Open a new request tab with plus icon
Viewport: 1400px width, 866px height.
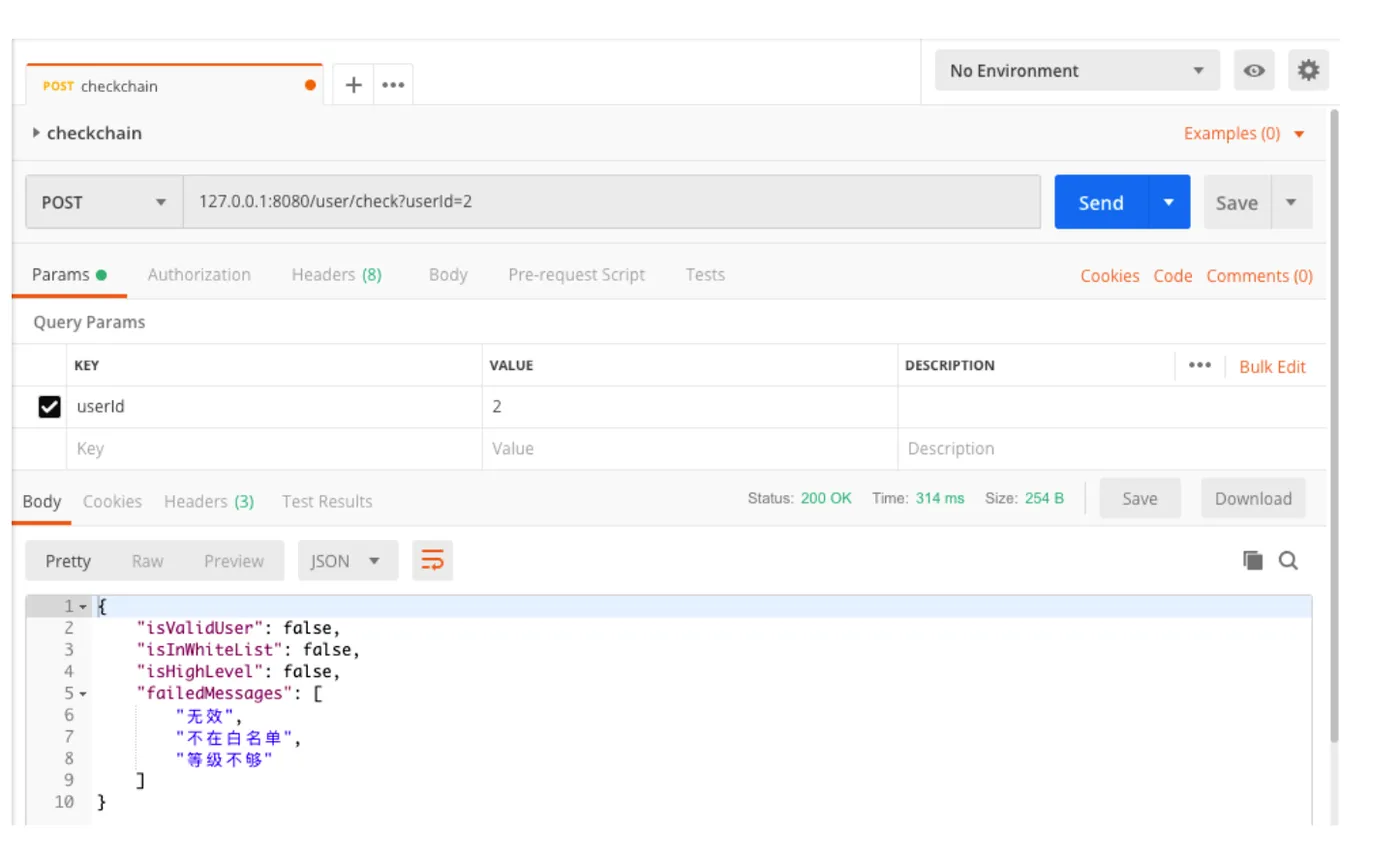(x=353, y=85)
